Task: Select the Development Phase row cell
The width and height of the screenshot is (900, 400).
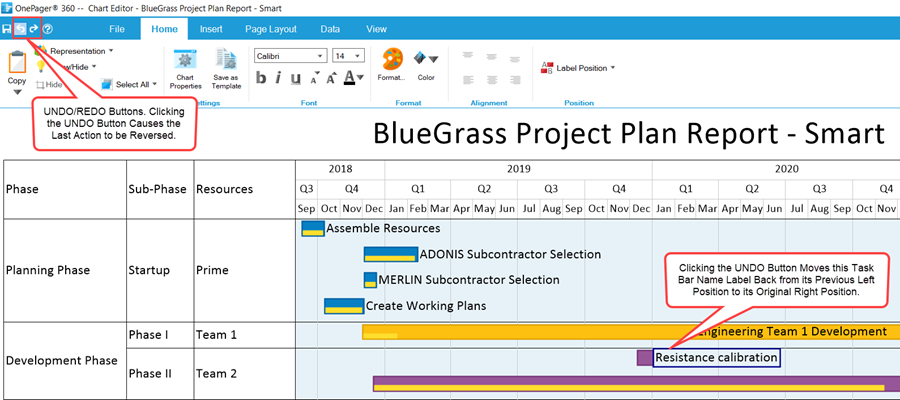Action: (x=65, y=361)
